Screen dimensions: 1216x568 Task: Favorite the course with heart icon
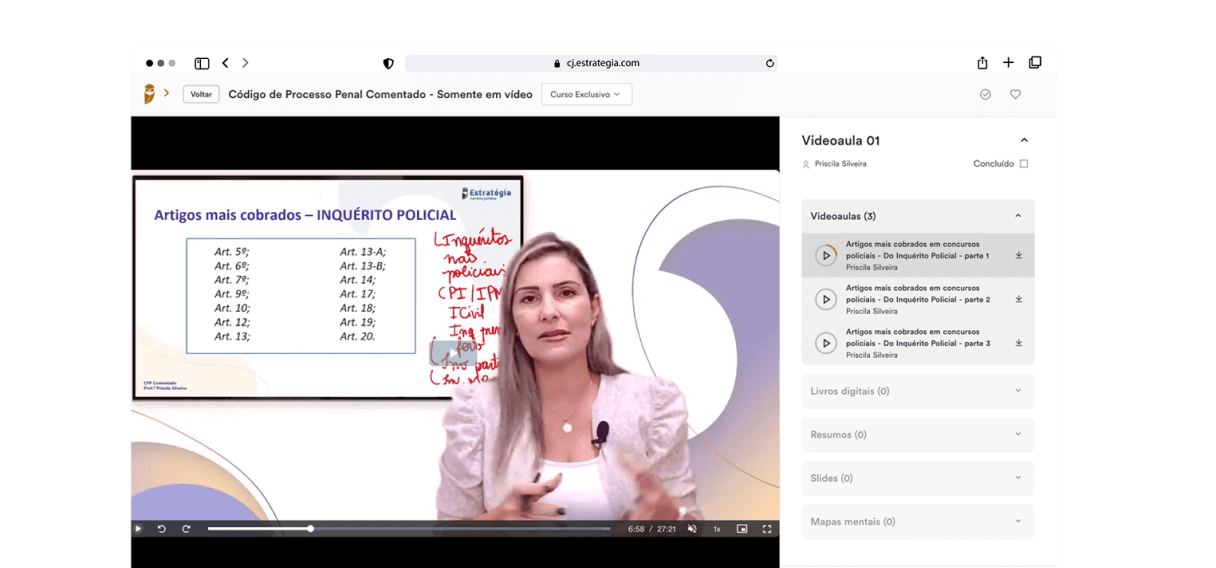click(x=1015, y=94)
